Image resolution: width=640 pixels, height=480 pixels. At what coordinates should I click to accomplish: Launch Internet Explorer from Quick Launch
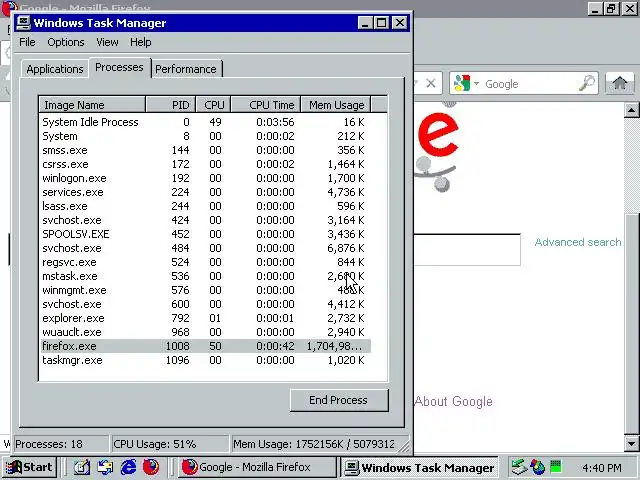point(128,467)
